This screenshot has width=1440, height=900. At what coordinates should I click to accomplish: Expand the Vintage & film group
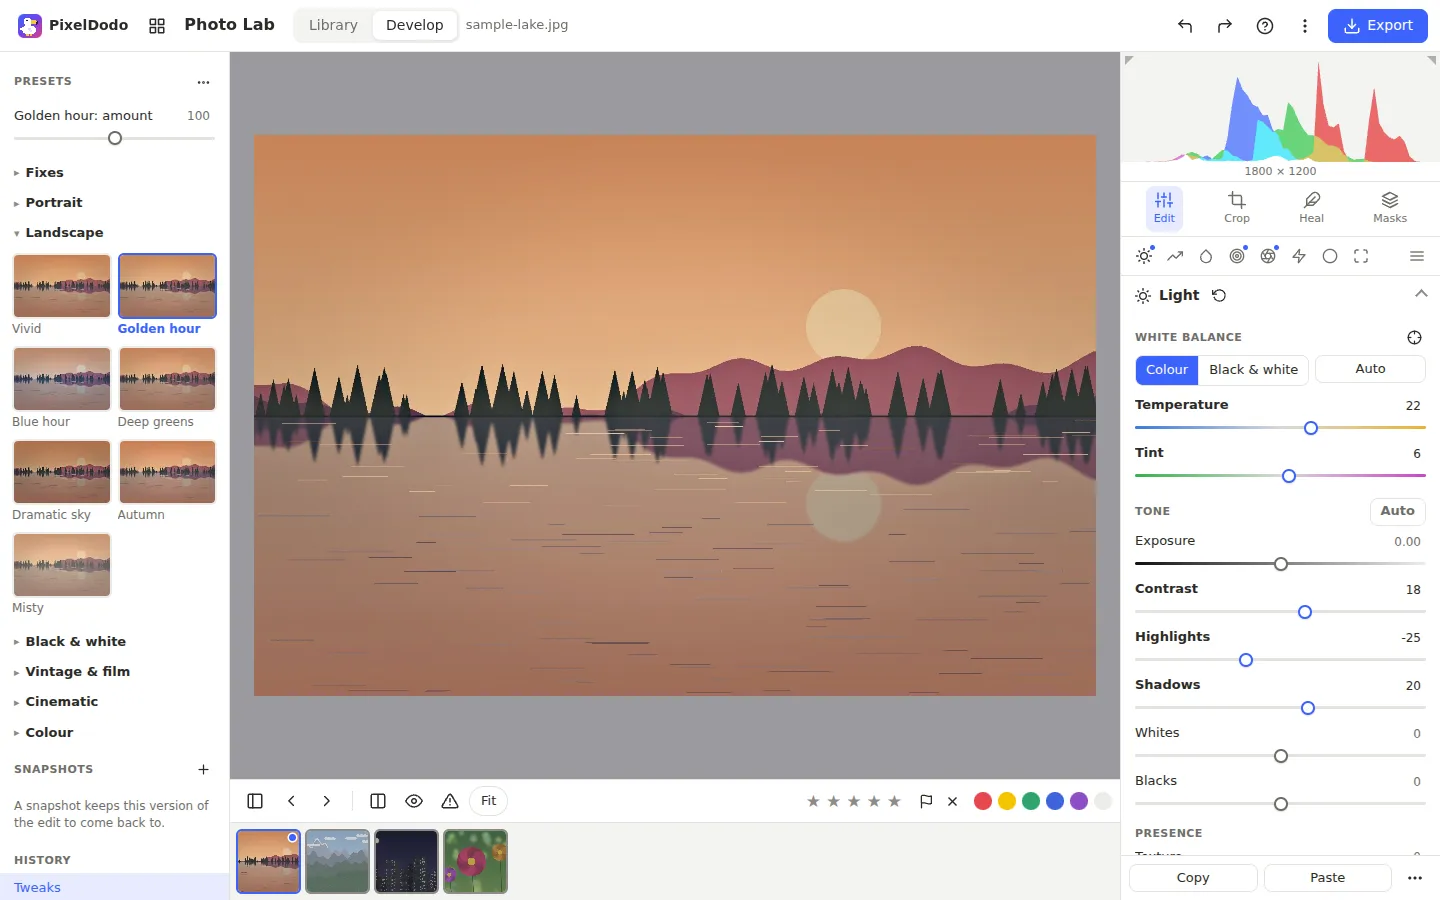point(114,671)
